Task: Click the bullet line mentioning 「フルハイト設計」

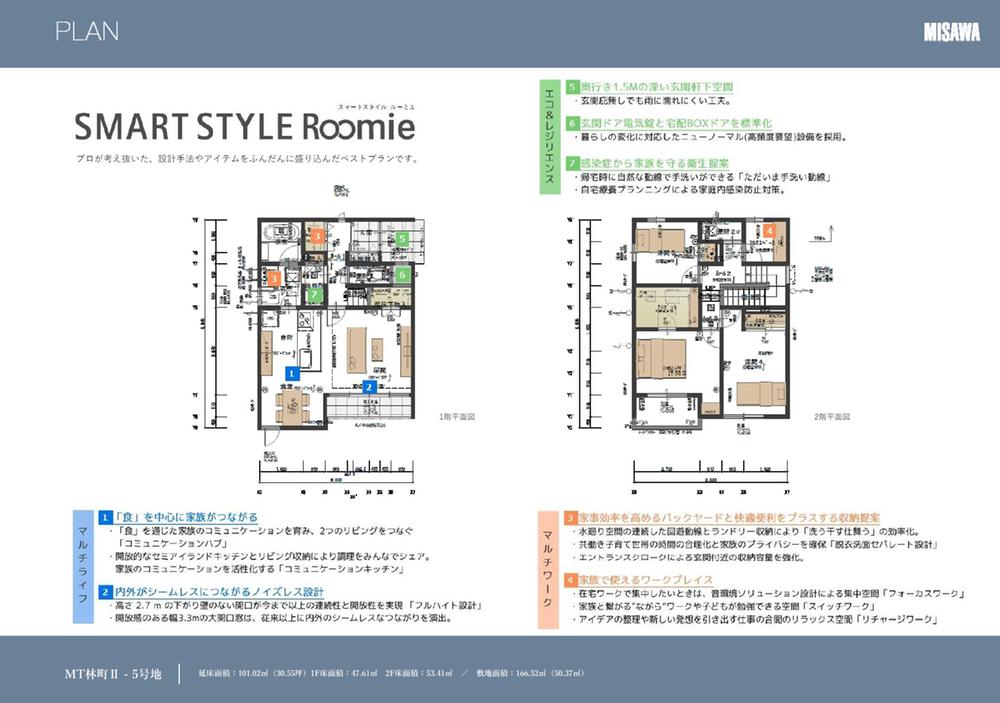Action: click(295, 605)
